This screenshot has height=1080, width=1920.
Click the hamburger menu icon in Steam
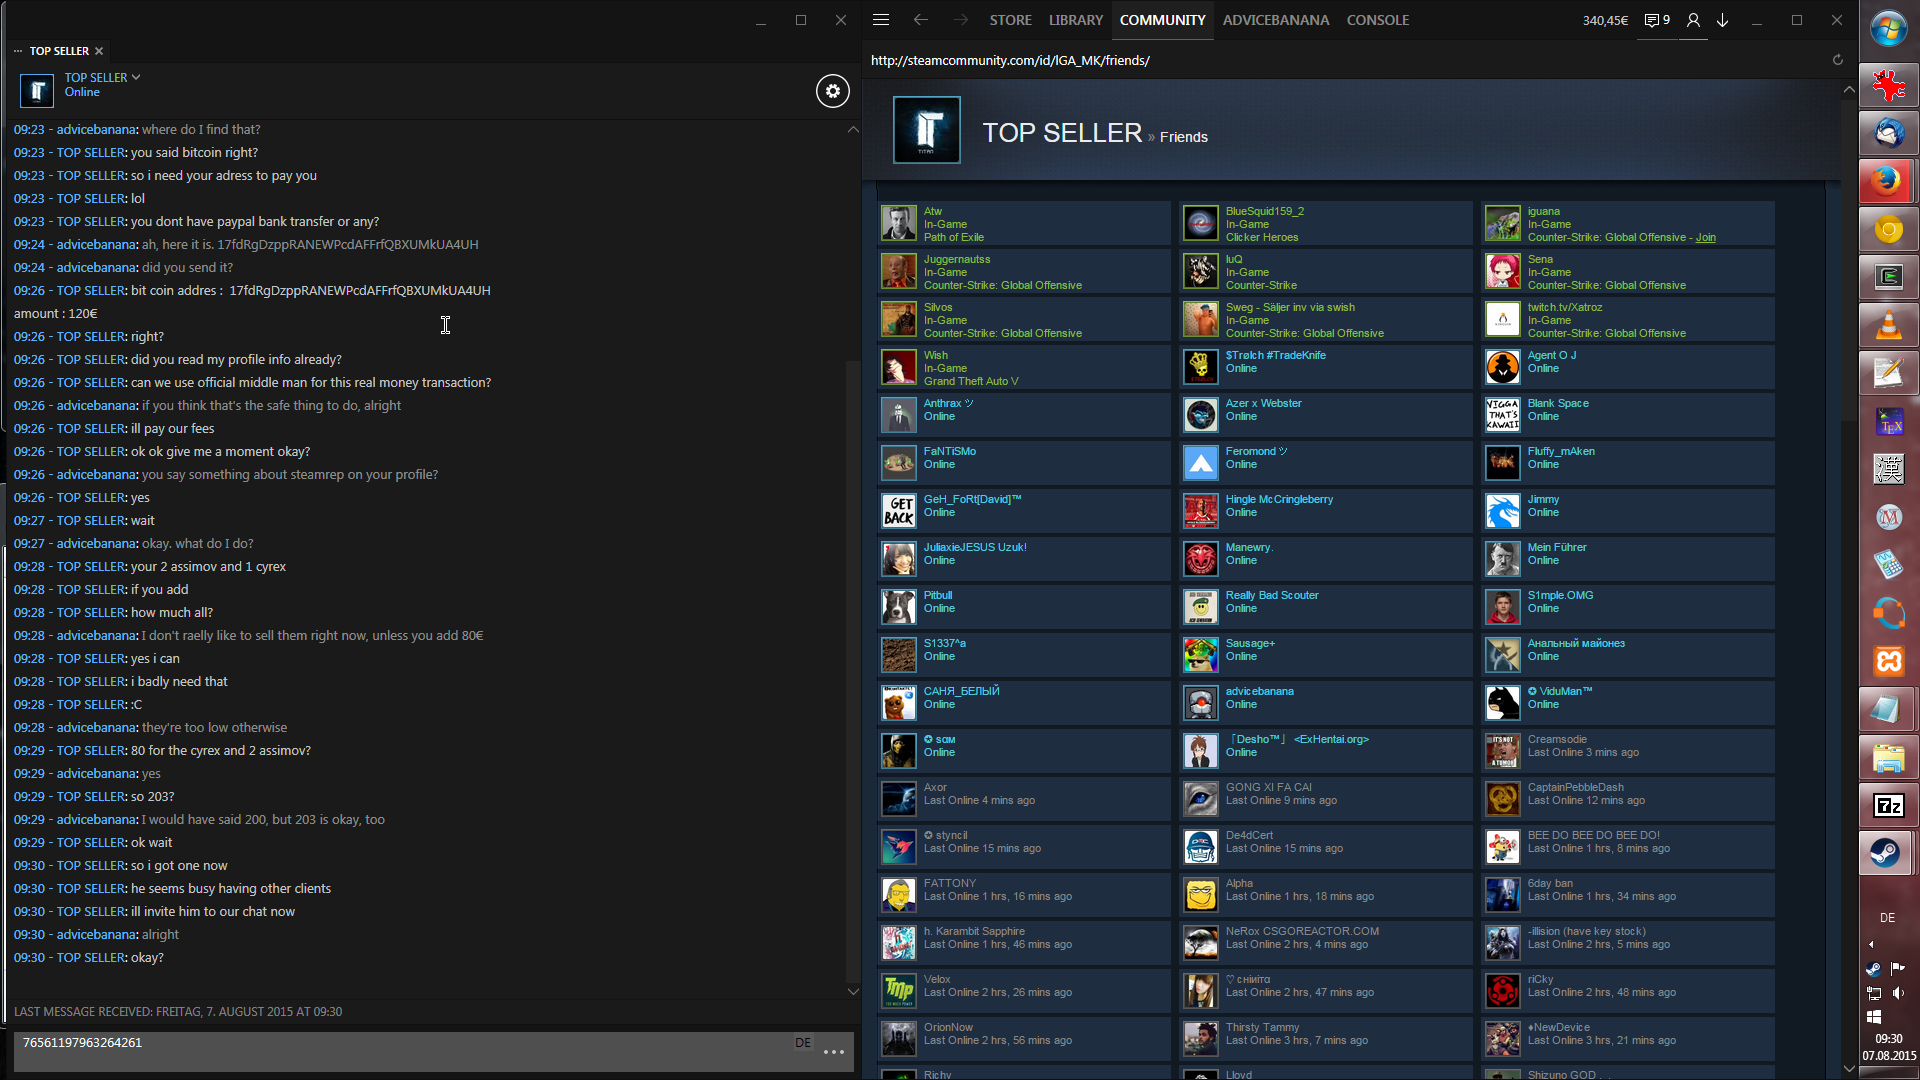tap(881, 20)
